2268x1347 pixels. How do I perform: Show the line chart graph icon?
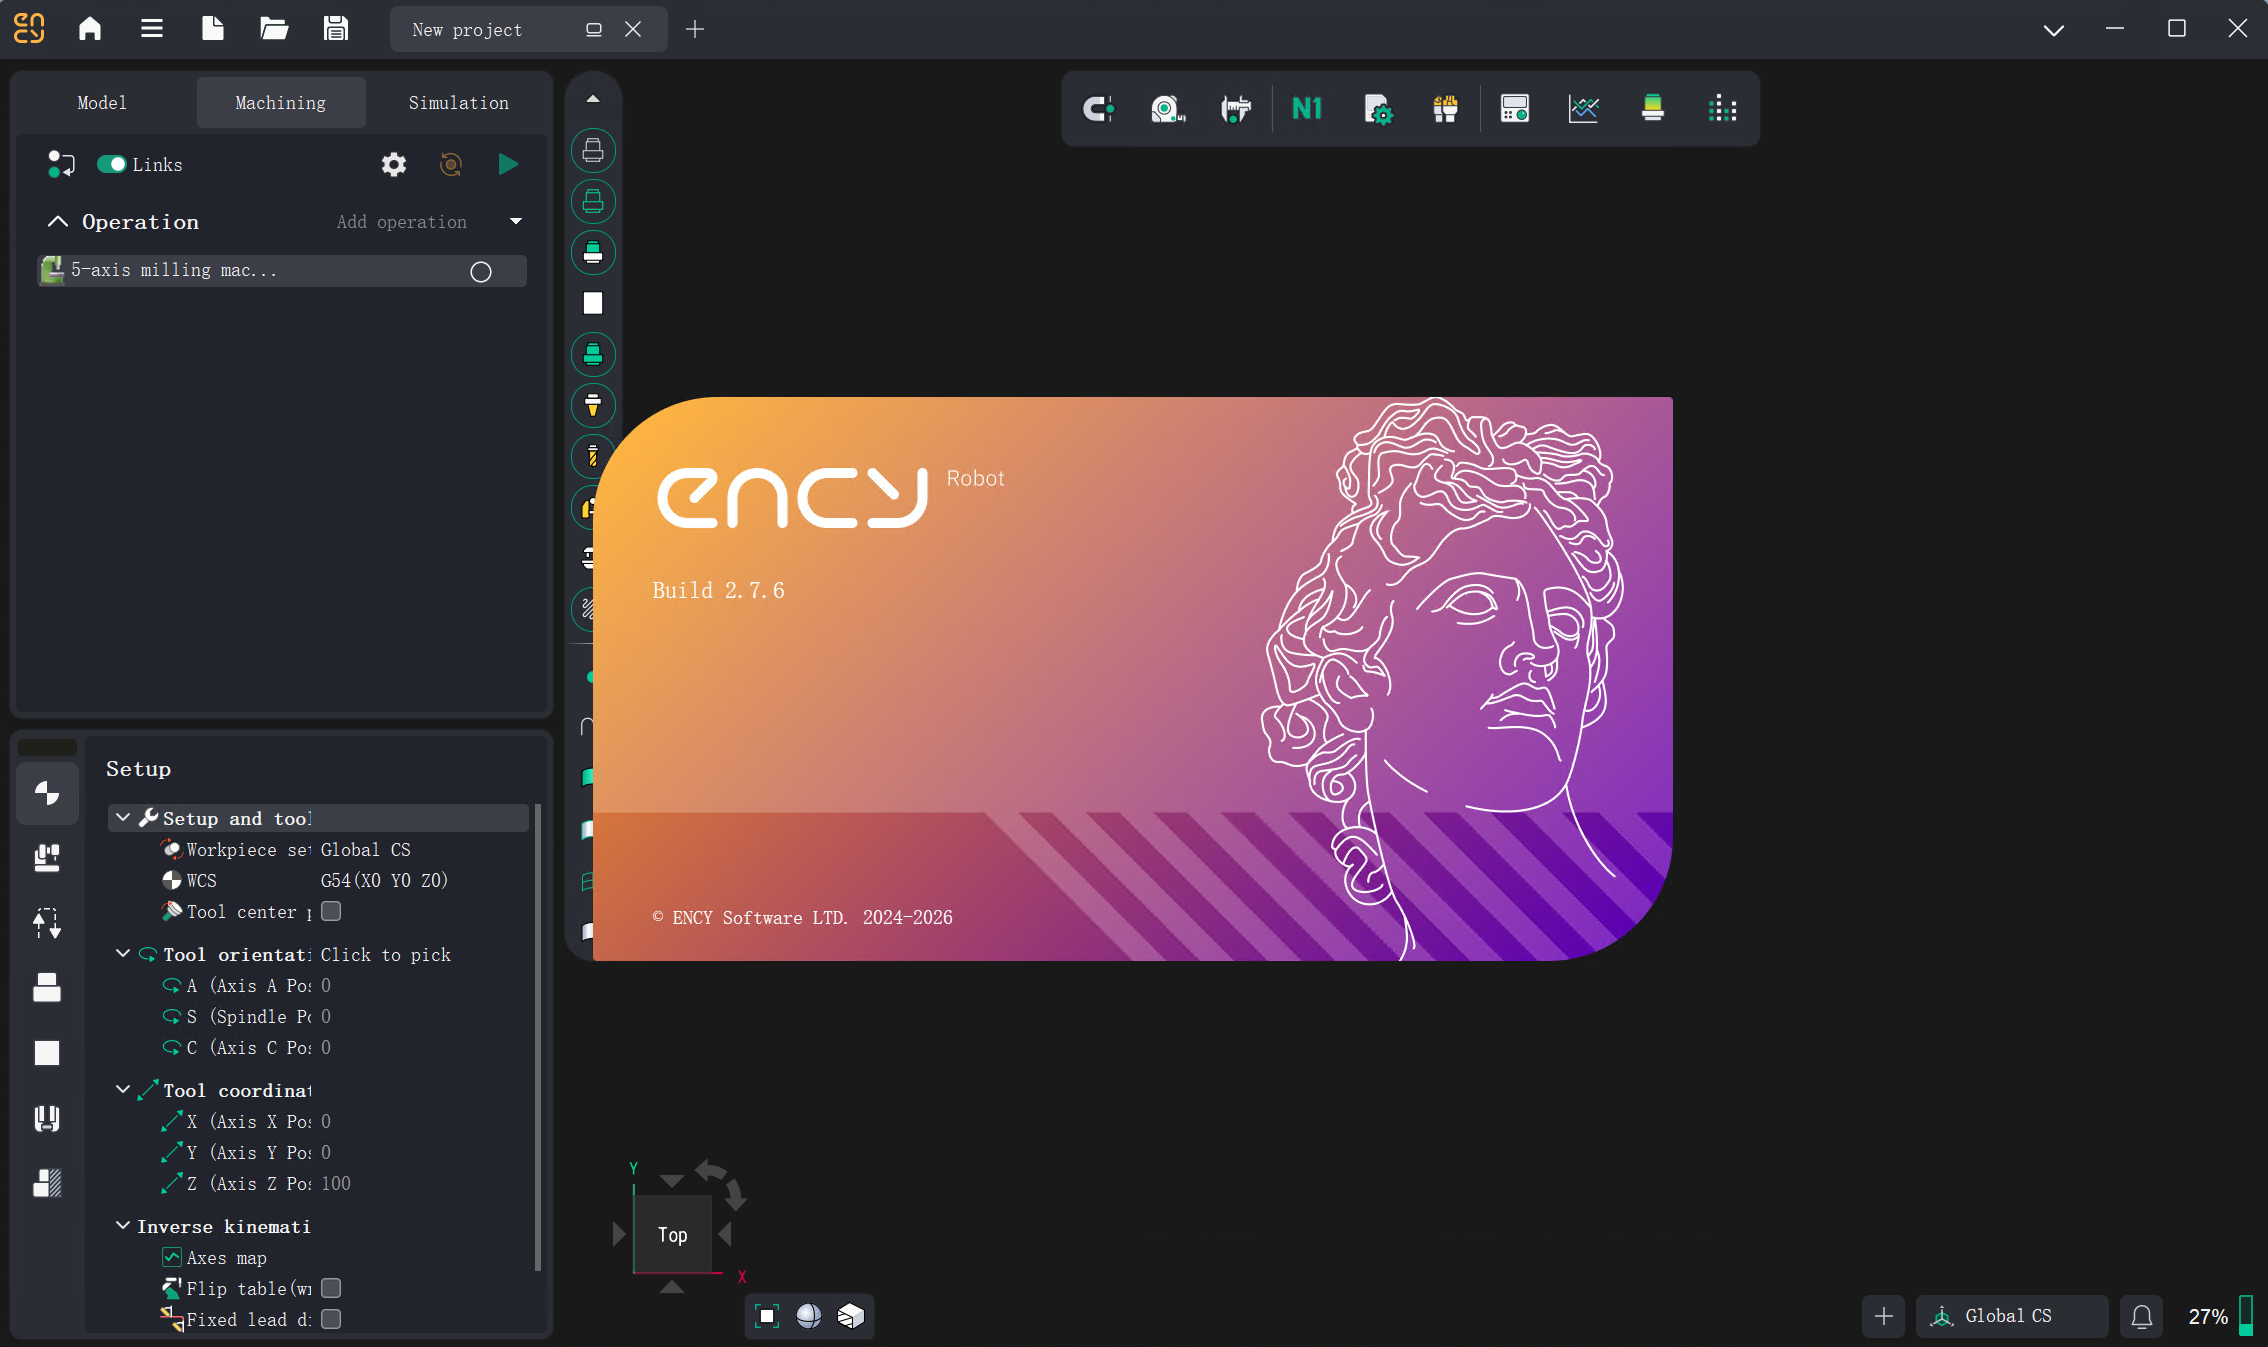(x=1584, y=109)
